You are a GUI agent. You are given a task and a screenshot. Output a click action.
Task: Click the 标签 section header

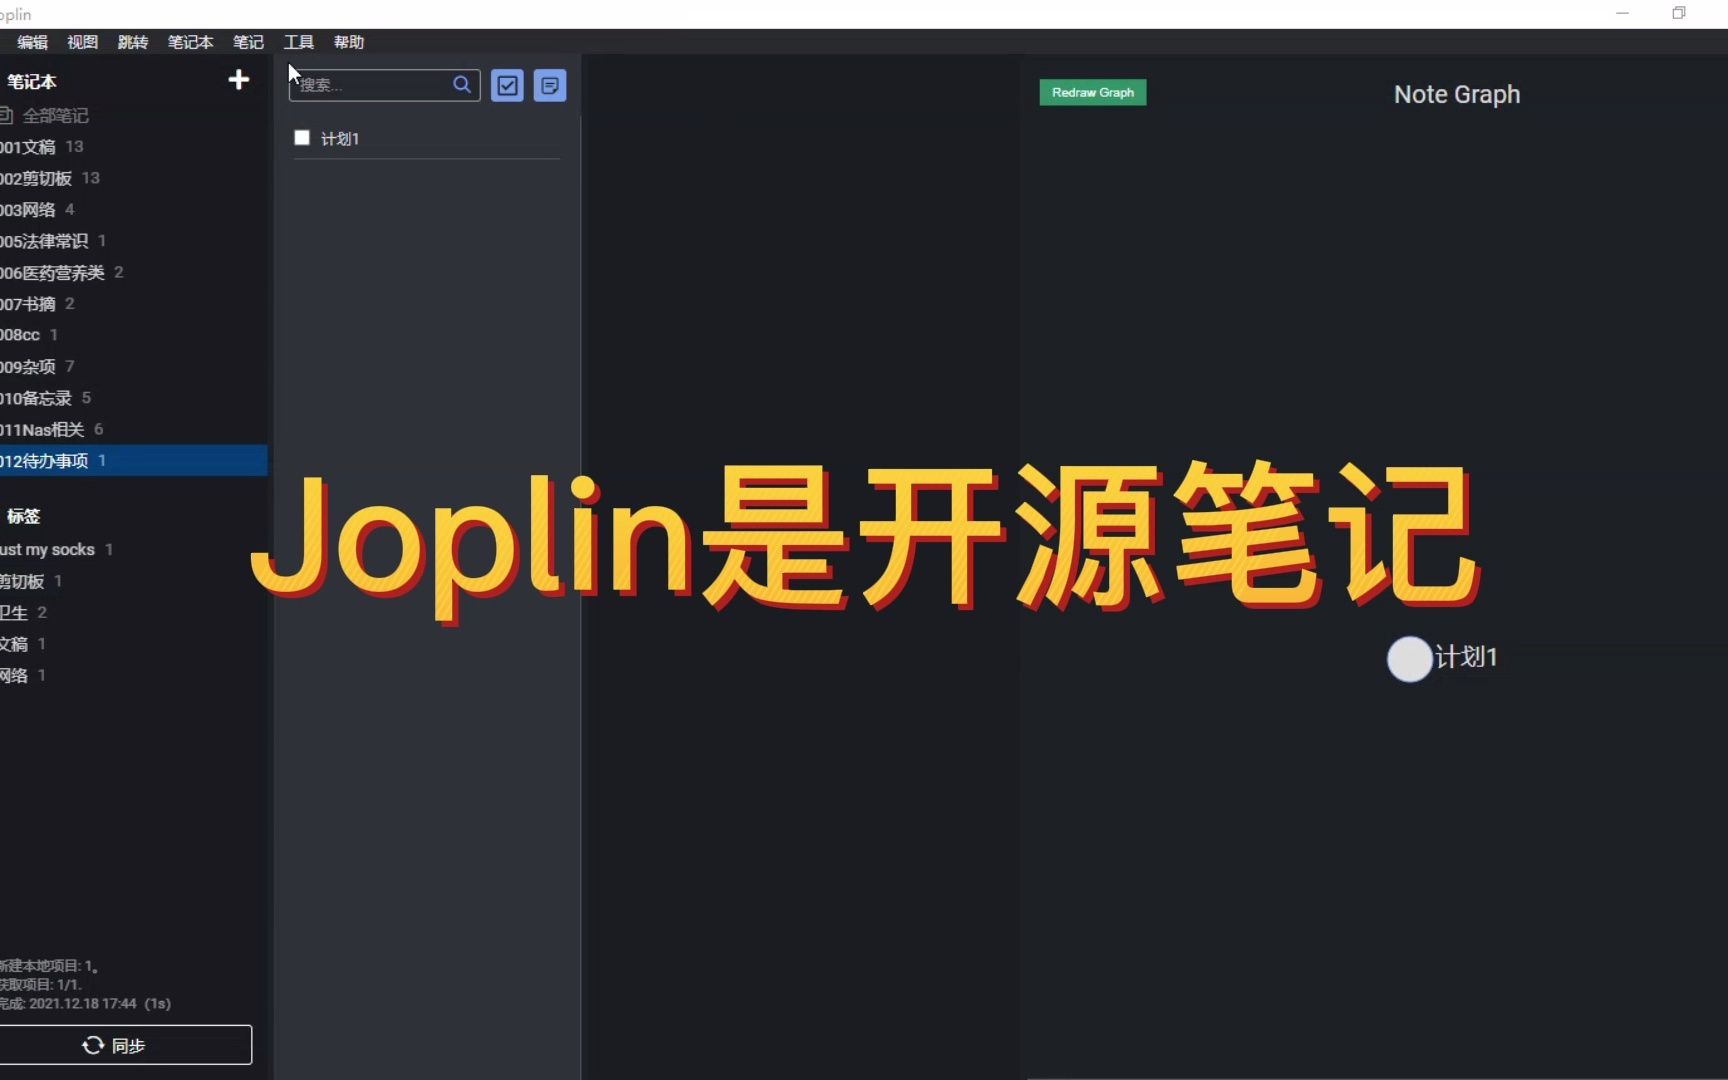point(24,516)
